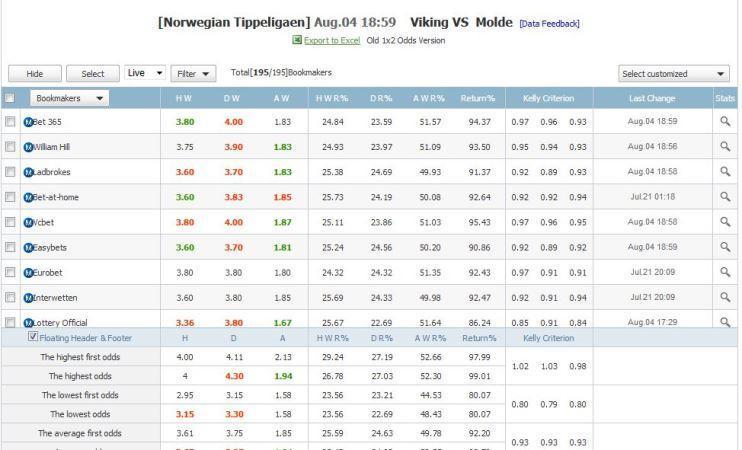Tick the checkbox for Bet 365 row
The image size is (742, 450).
(10, 122)
